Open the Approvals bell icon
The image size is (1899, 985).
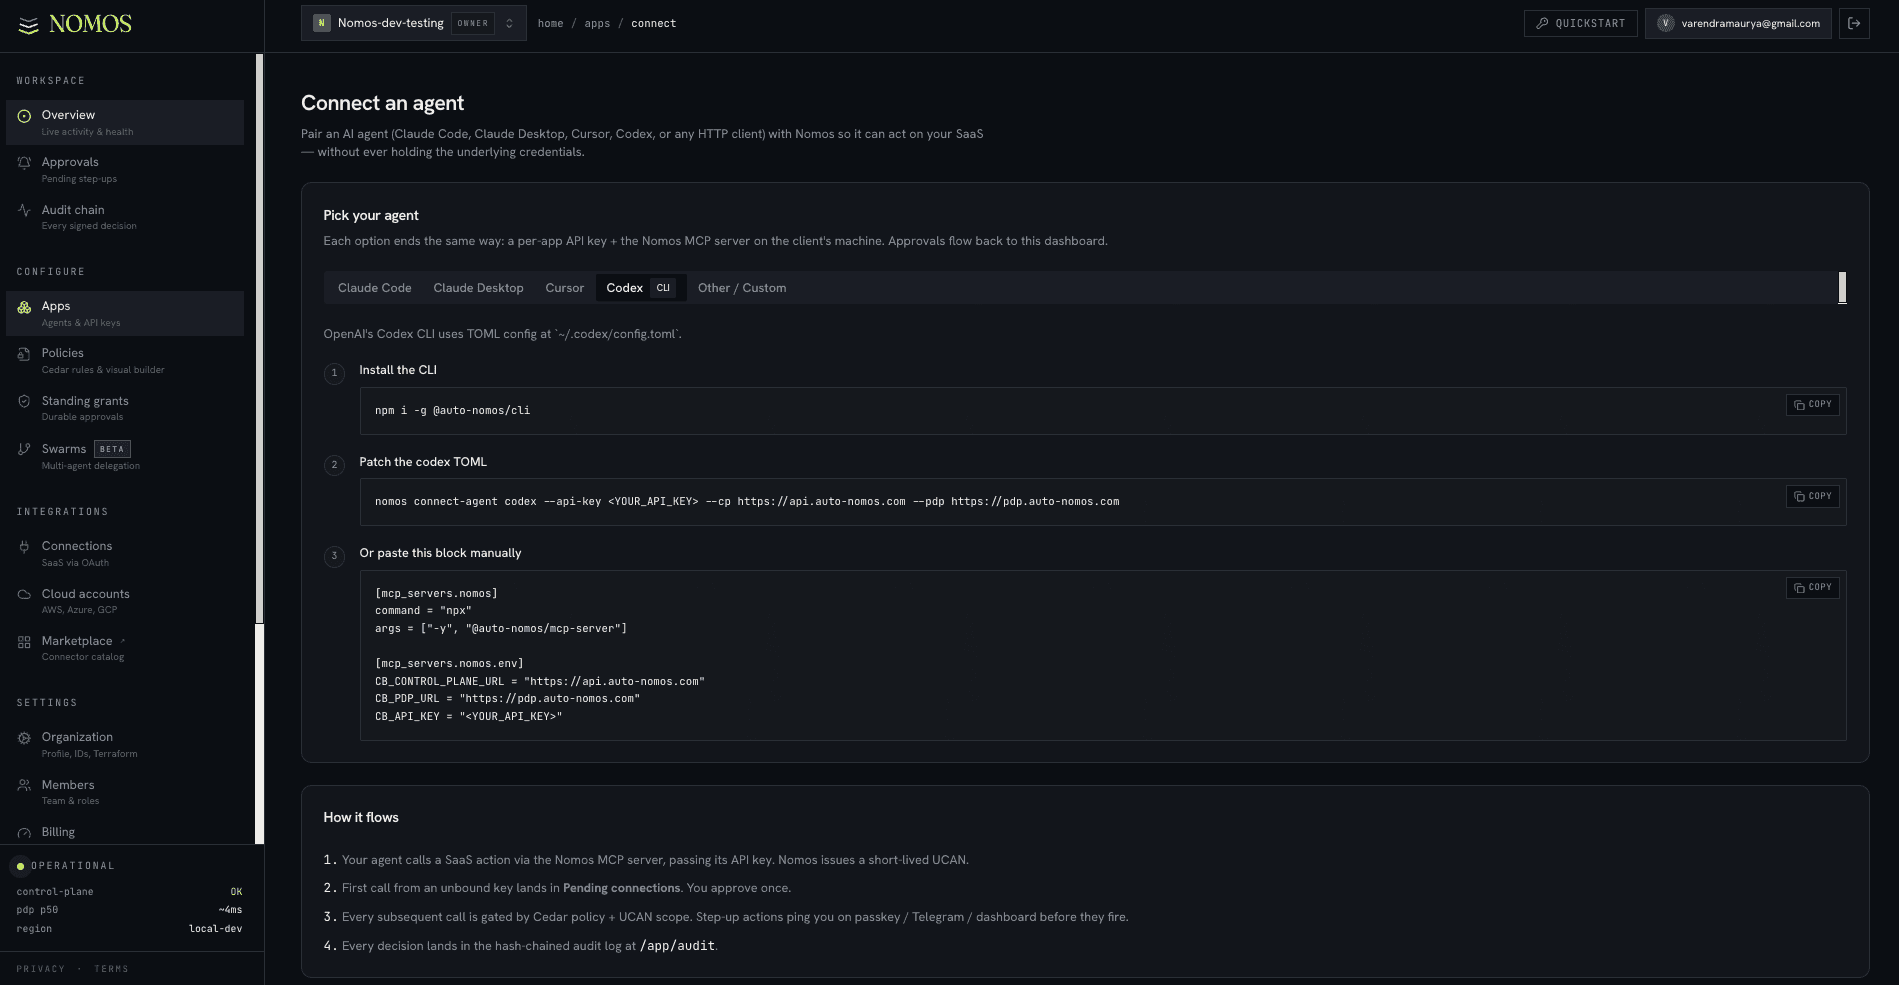24,163
